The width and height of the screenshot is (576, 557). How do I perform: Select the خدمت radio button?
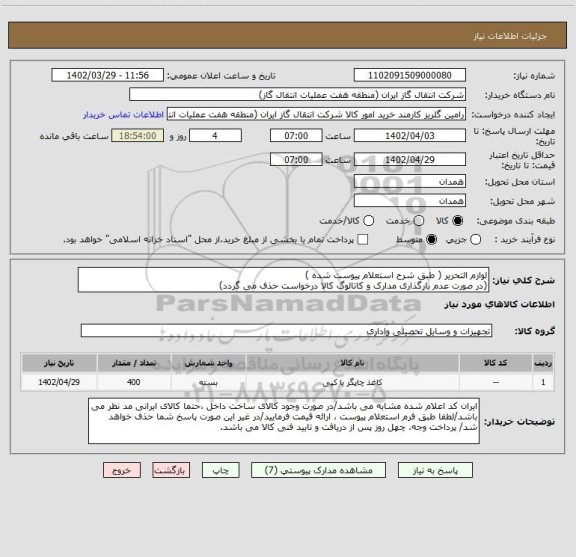tap(419, 221)
